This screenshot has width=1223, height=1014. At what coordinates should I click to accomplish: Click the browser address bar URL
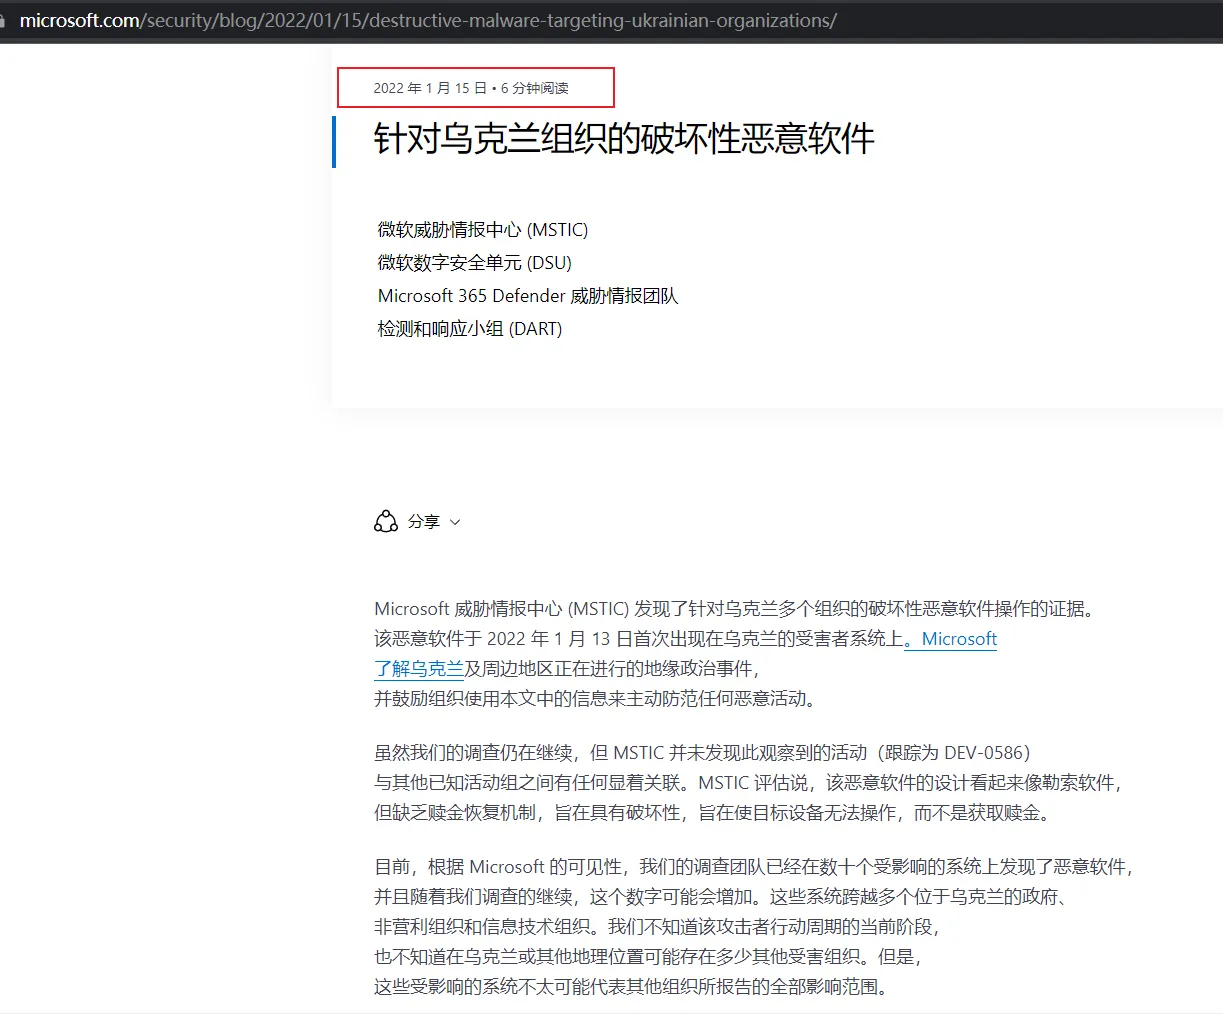pos(428,20)
